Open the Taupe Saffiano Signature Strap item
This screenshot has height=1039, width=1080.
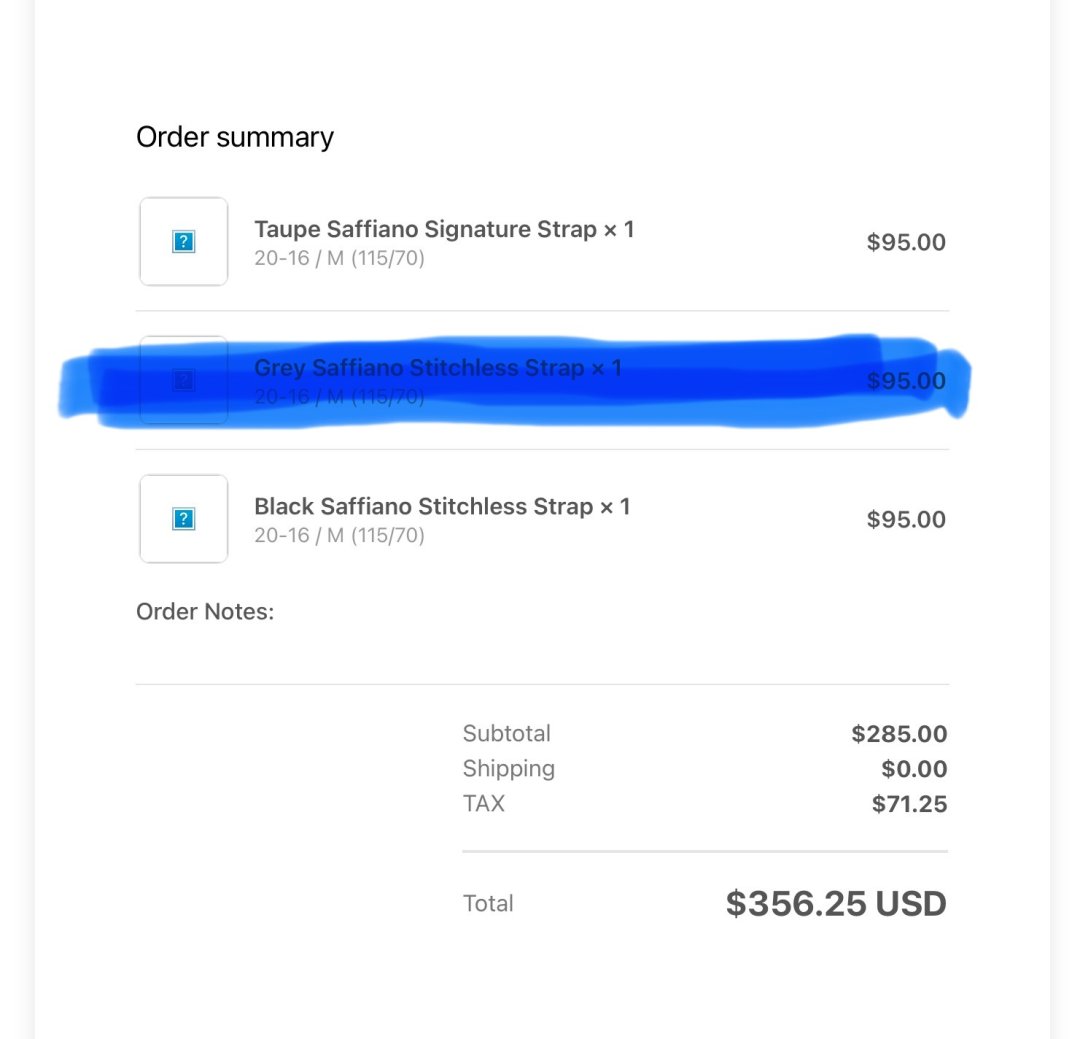(x=444, y=229)
